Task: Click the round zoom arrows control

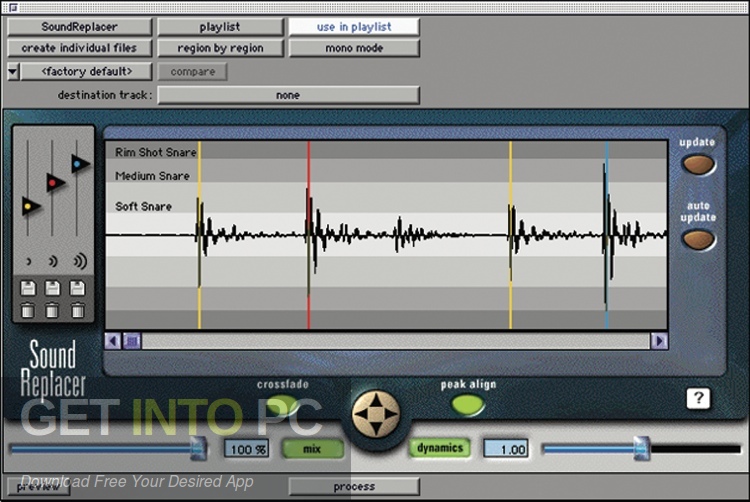Action: coord(376,413)
